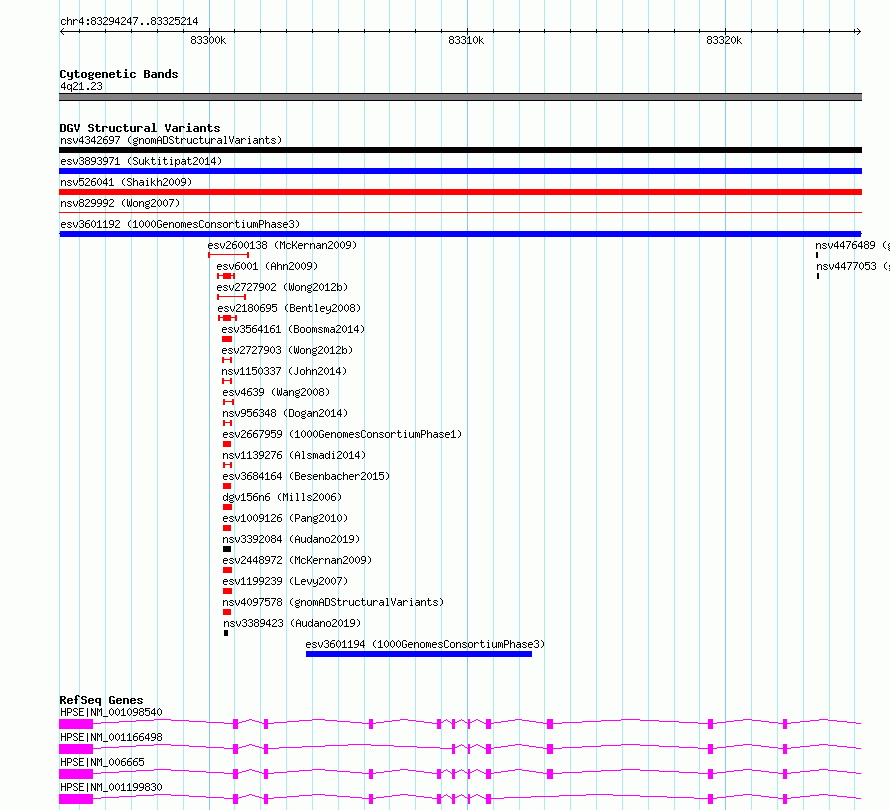The width and height of the screenshot is (890, 810).
Task: Click the 83300k ruler mark
Action: [208, 40]
